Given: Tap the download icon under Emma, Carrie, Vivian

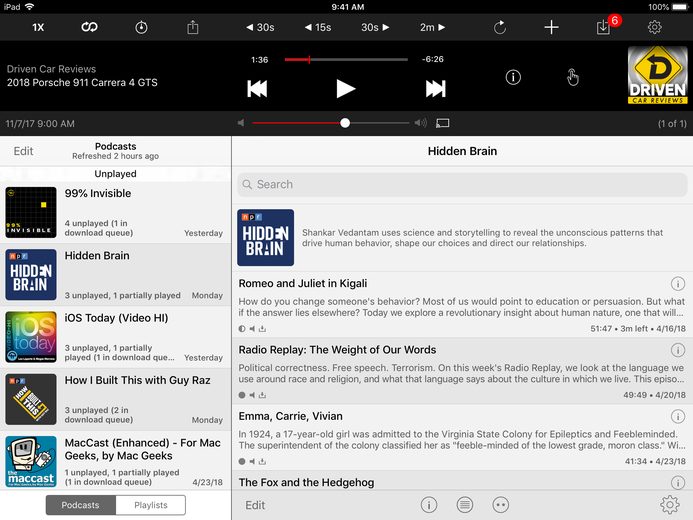Looking at the screenshot, I should coord(263,461).
